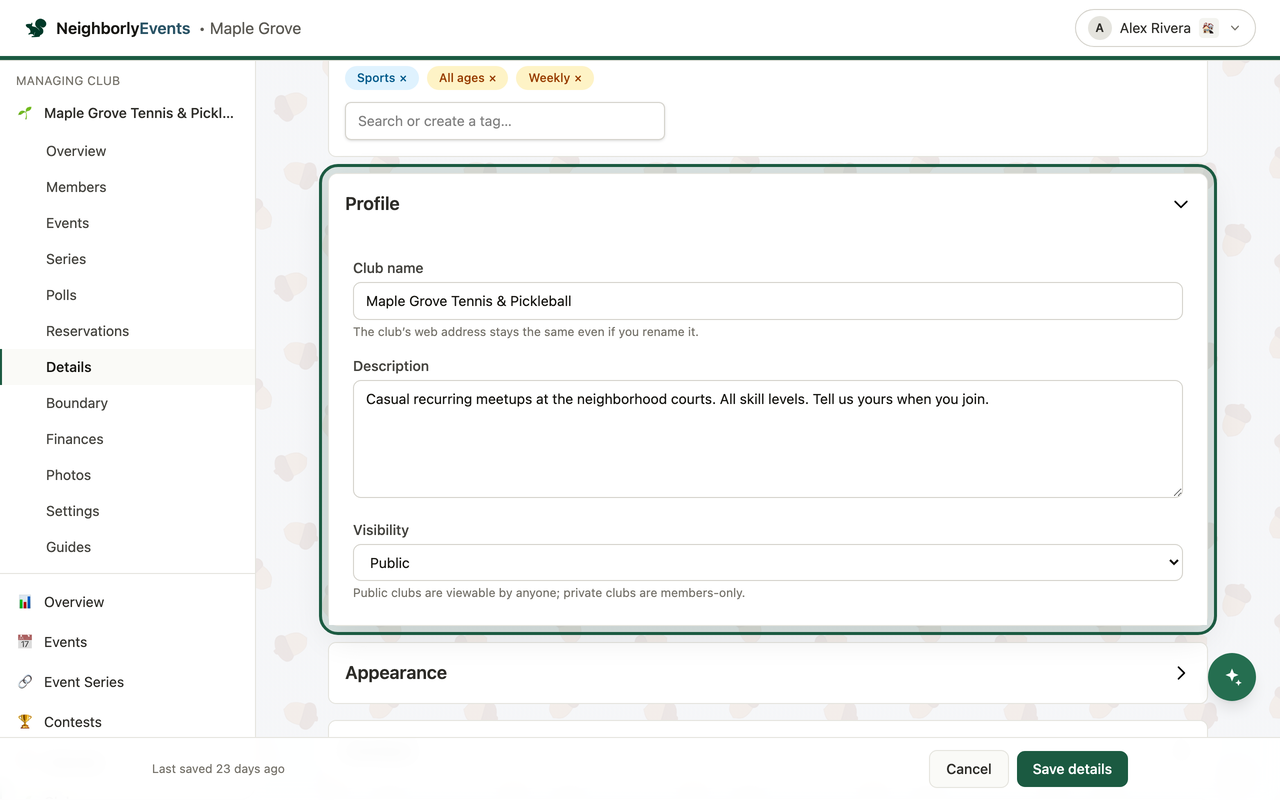Go to Finances
The width and height of the screenshot is (1280, 800).
(75, 439)
